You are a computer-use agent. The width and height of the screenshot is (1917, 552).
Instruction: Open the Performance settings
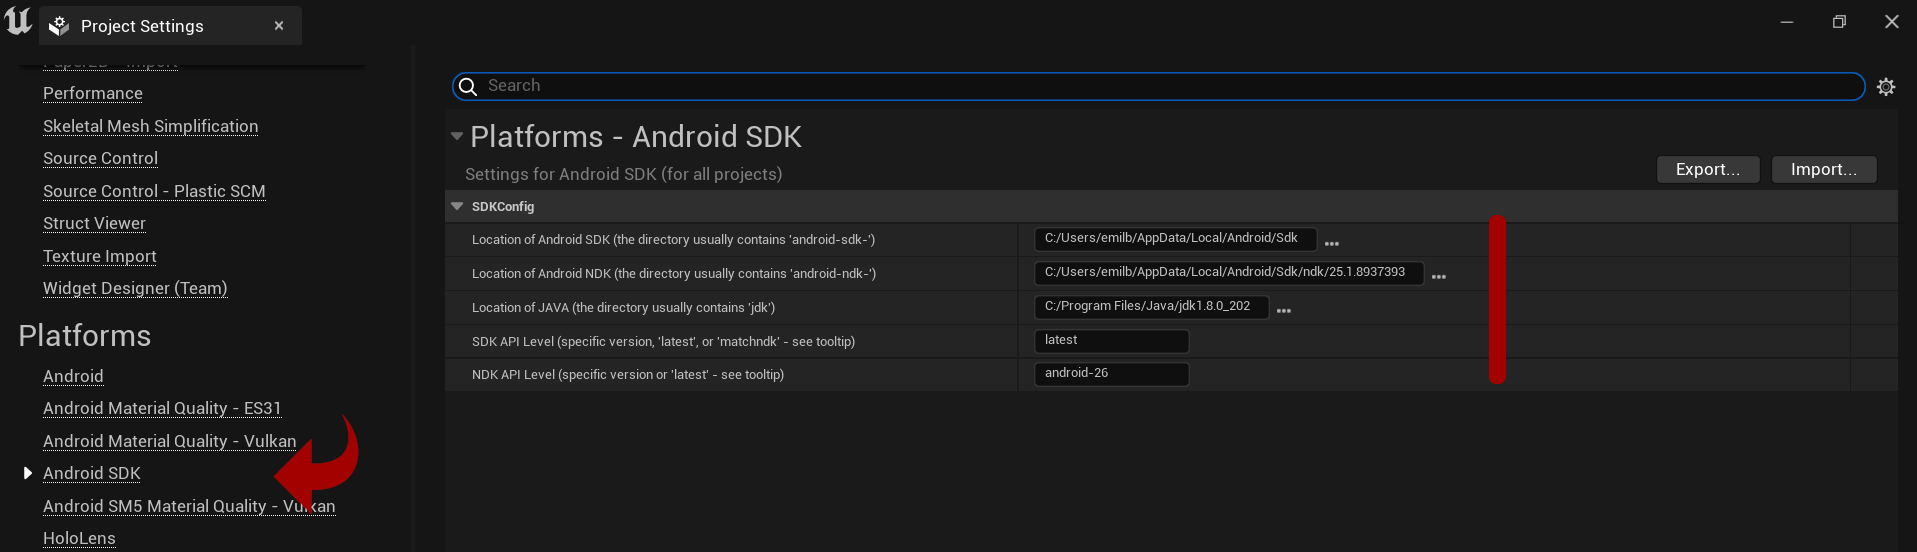pyautogui.click(x=93, y=93)
